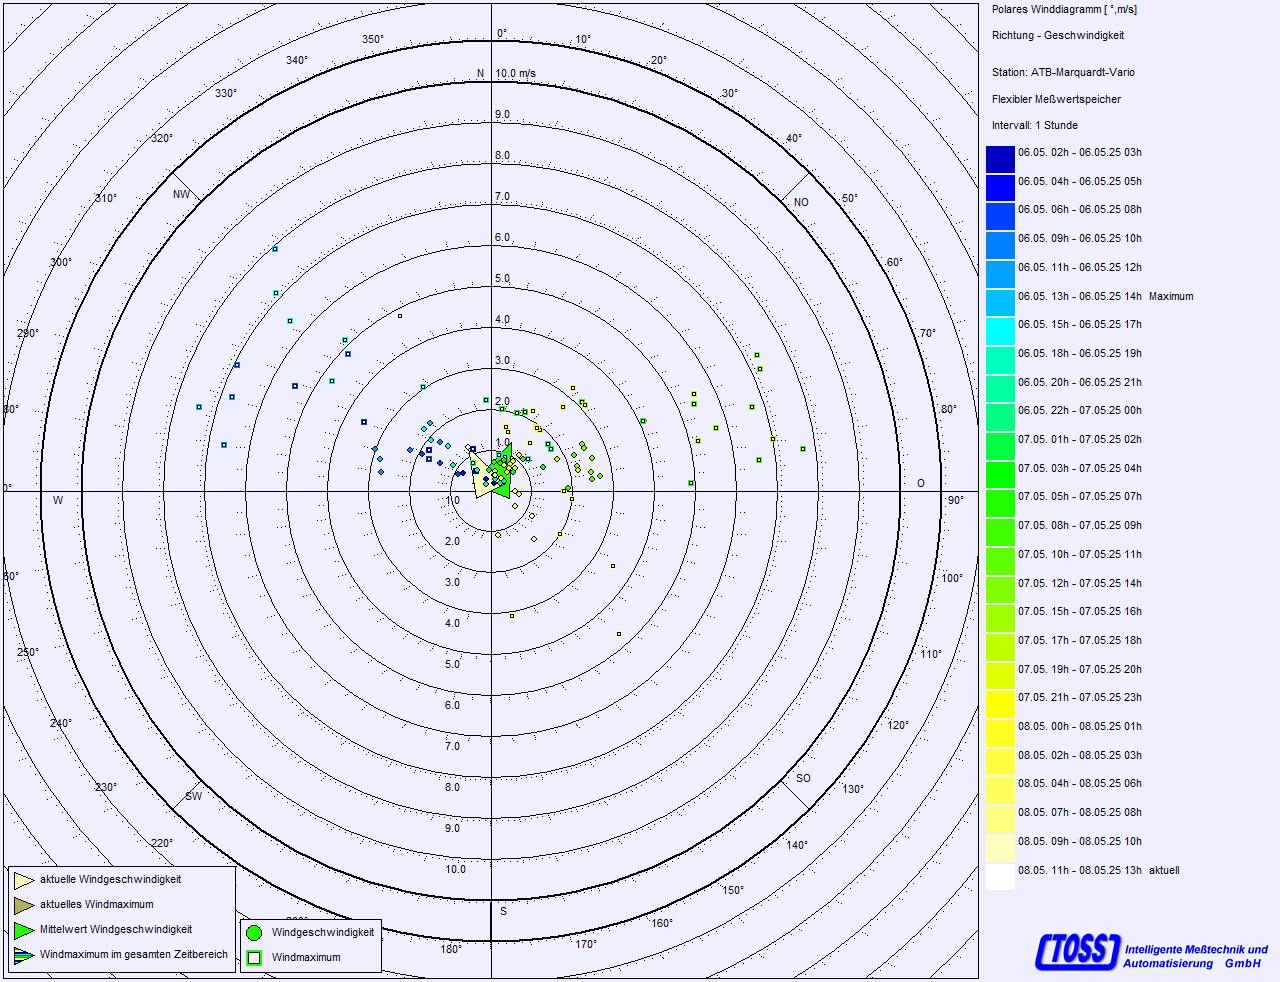Viewport: 1280px width, 982px height.
Task: Click the '110°' direction label
Action: [931, 655]
